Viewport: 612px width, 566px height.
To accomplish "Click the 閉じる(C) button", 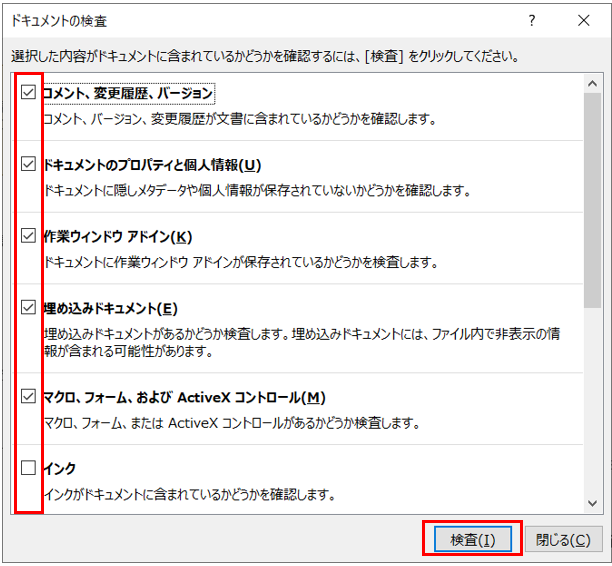I will 563,539.
